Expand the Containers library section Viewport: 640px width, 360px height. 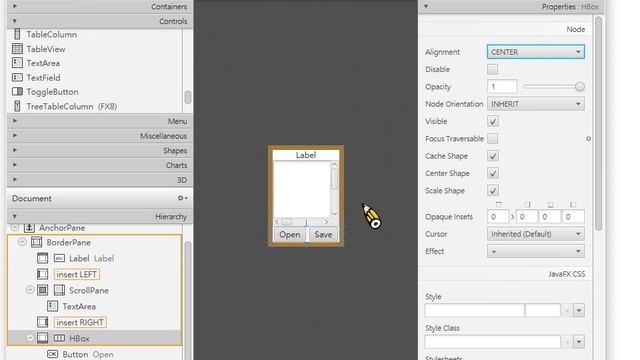[x=15, y=6]
